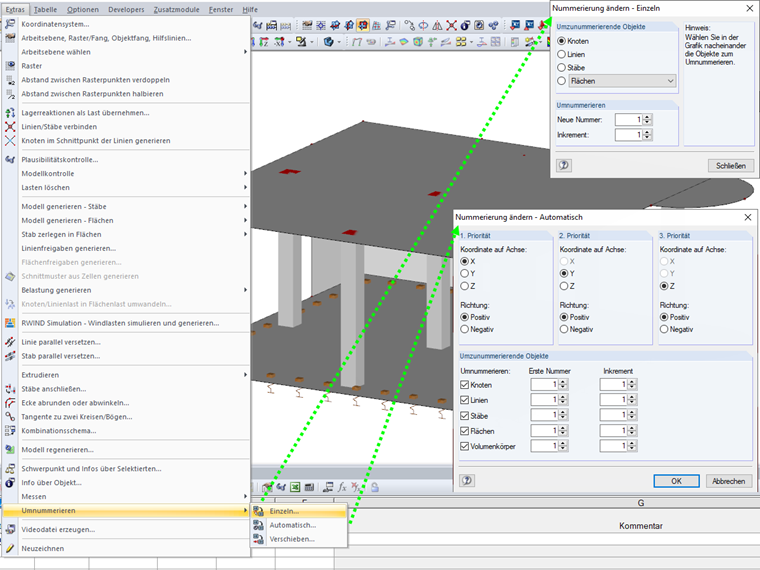Screen dimensions: 760x570
Task: Click the help icon in Automatisch dialog
Action: click(467, 480)
